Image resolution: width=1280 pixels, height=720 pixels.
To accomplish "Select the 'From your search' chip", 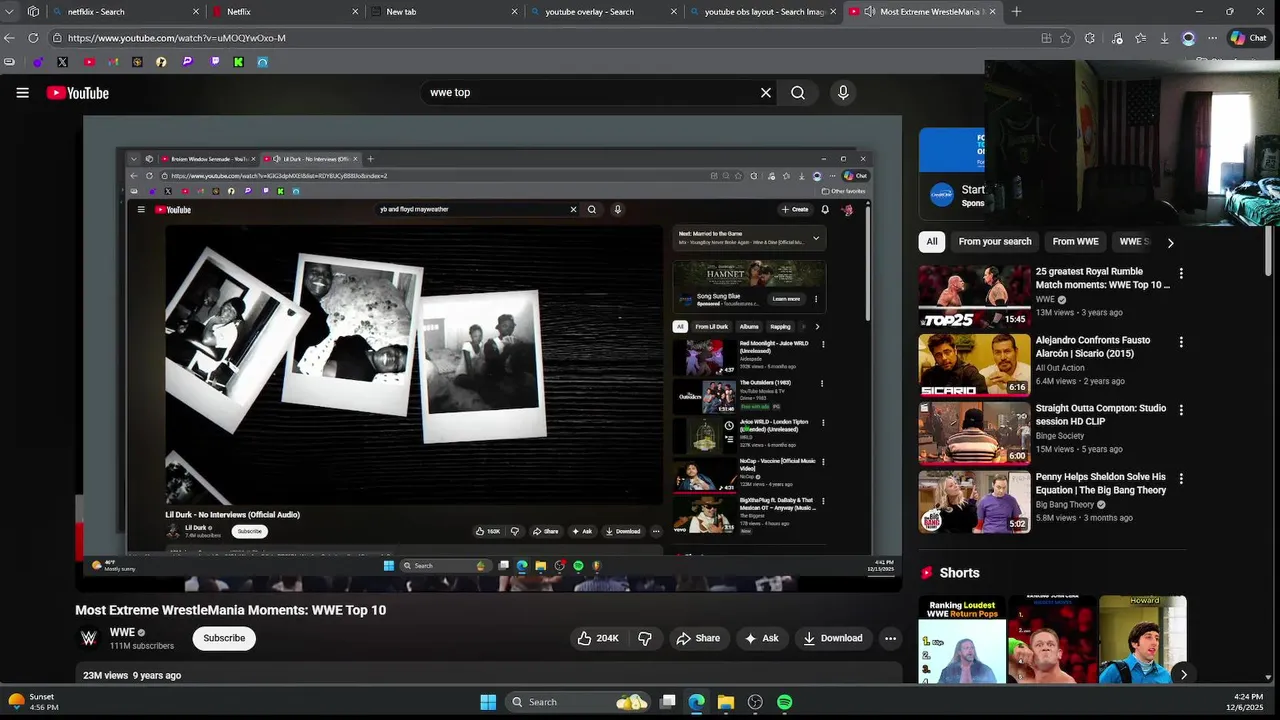I will pyautogui.click(x=995, y=242).
